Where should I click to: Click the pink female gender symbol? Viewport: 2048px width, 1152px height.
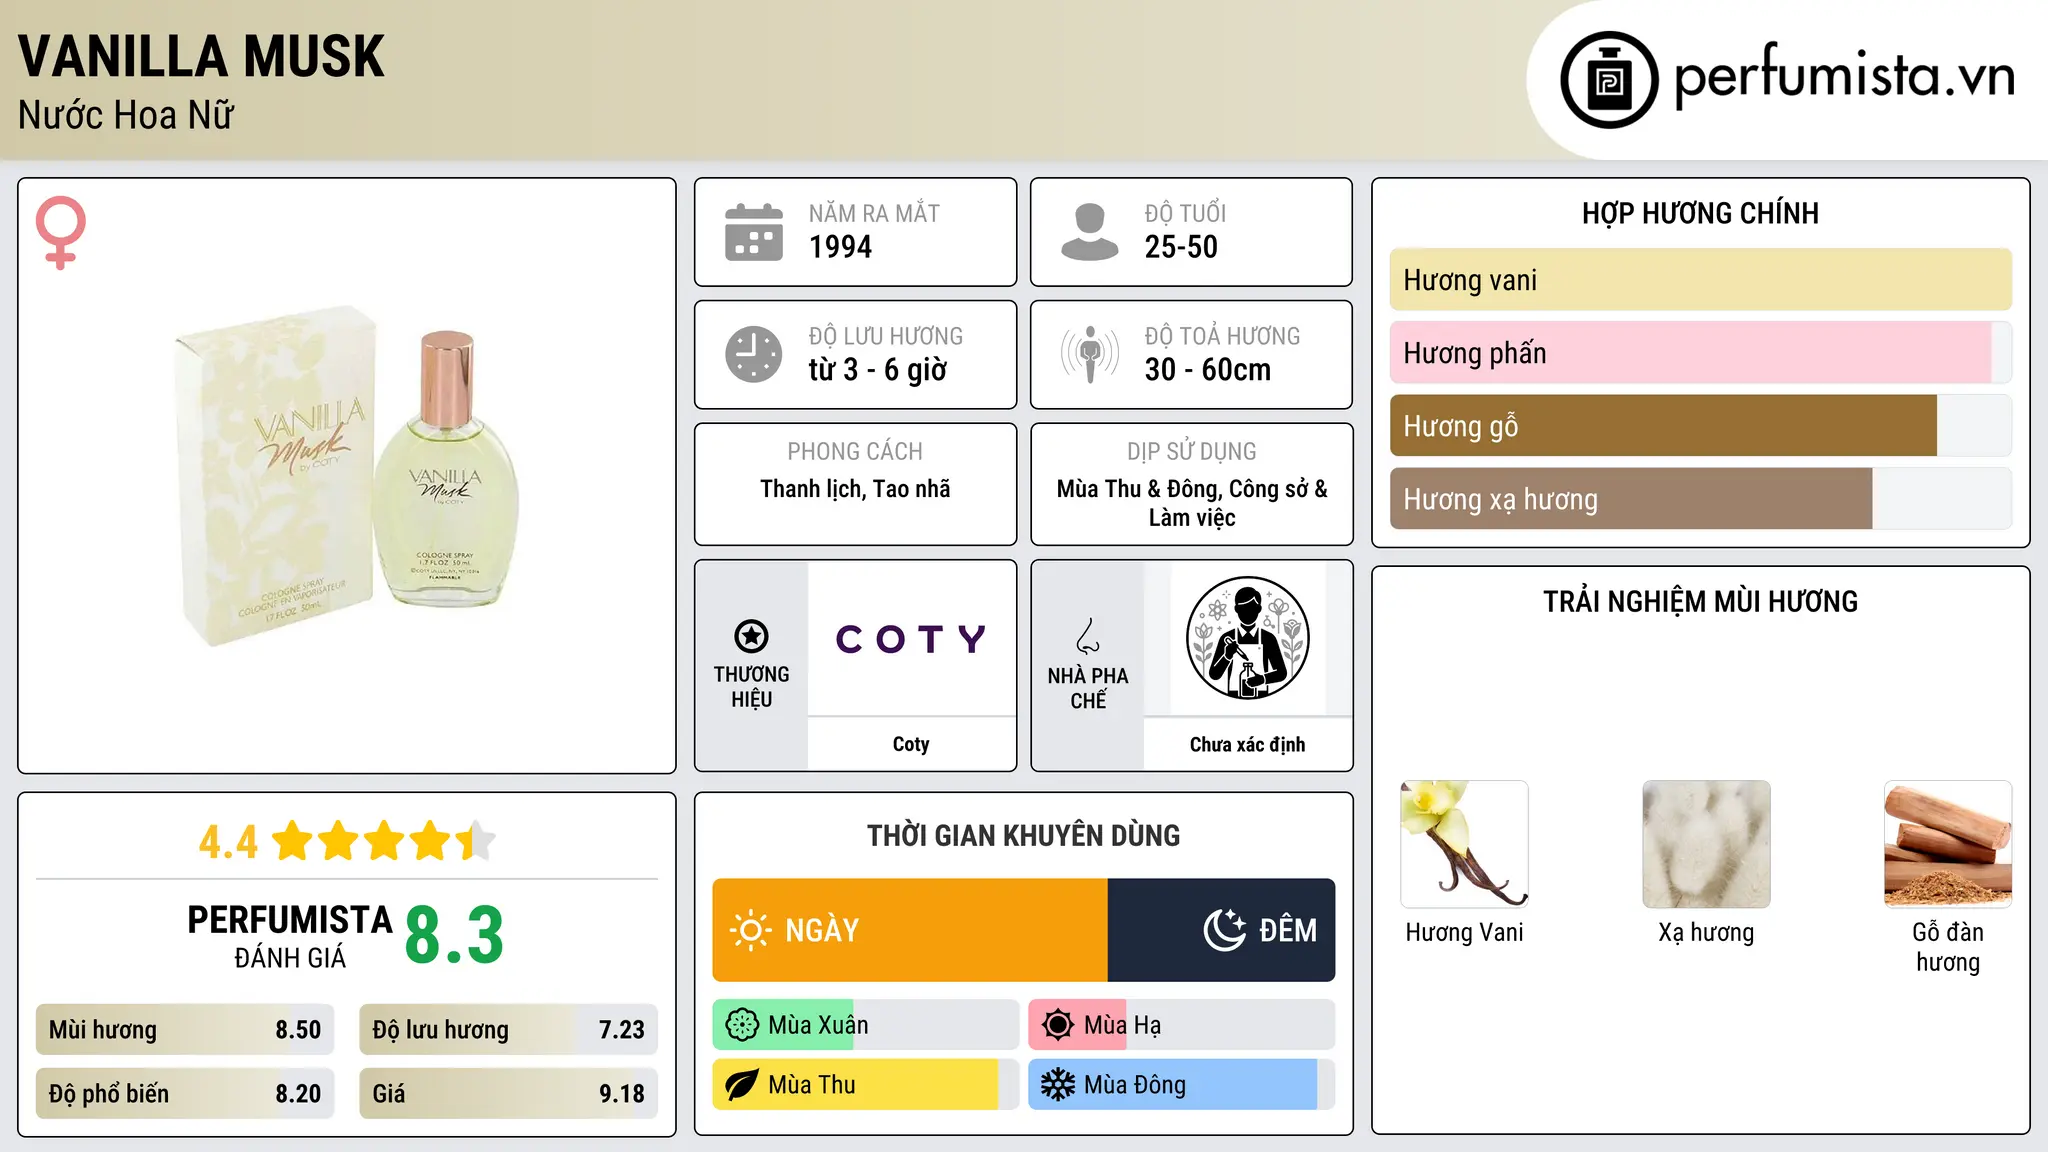point(61,232)
